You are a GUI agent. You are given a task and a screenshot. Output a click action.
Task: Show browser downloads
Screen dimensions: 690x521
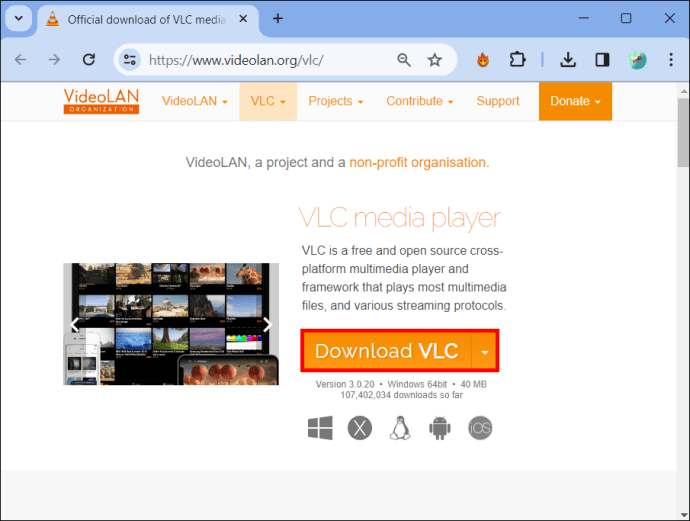(x=568, y=59)
